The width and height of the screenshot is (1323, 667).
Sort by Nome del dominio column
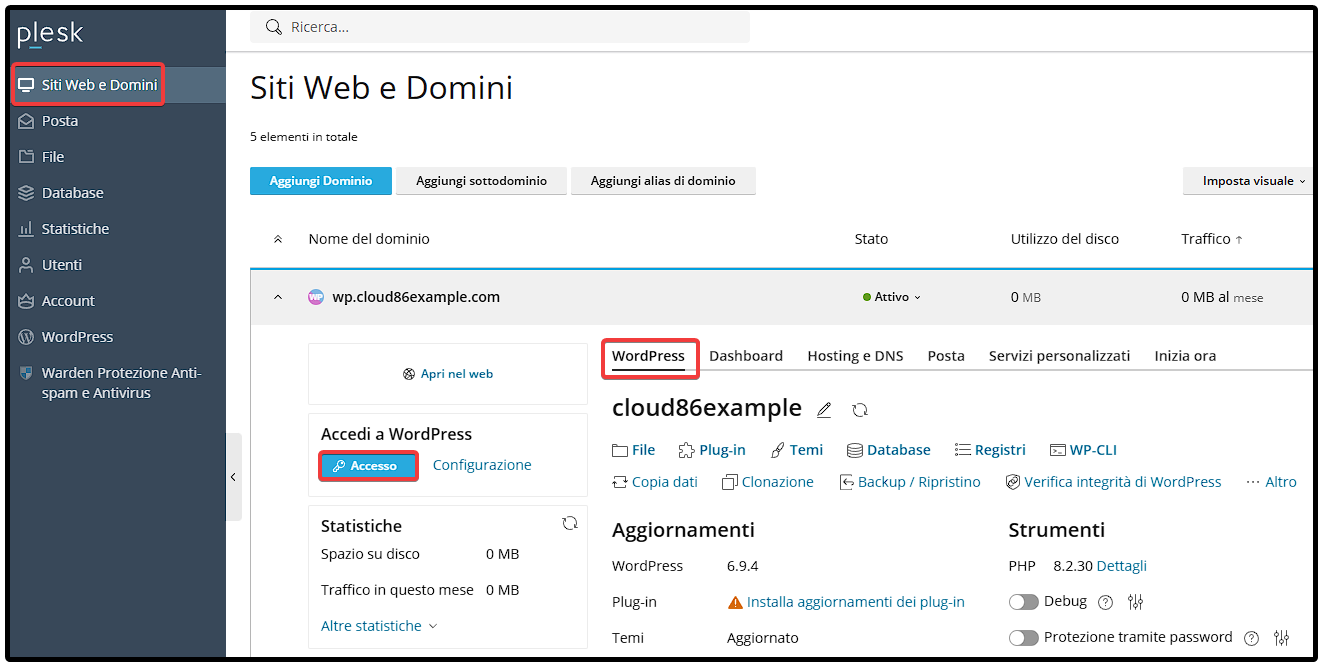[369, 239]
